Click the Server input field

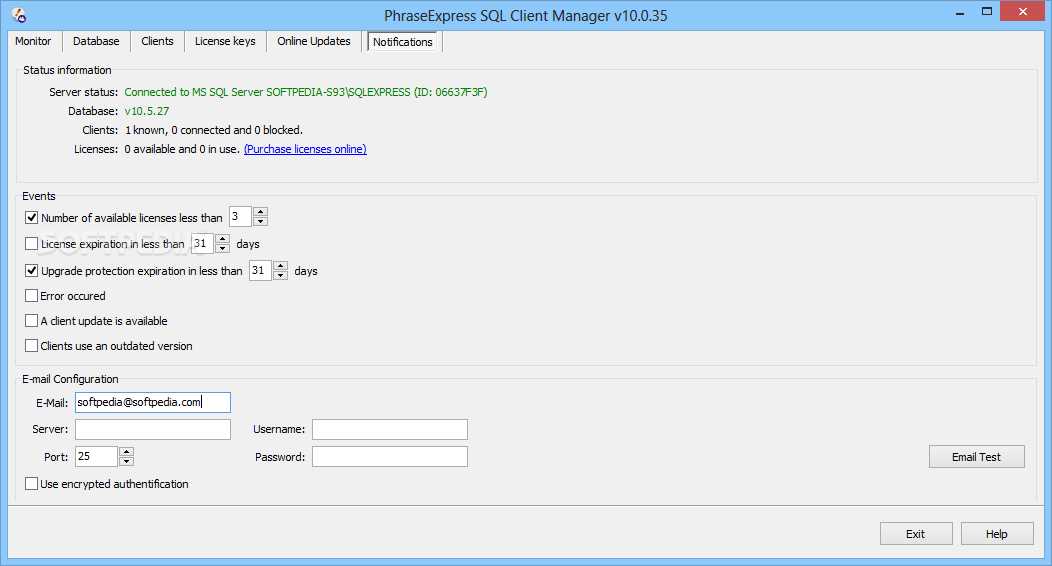153,429
